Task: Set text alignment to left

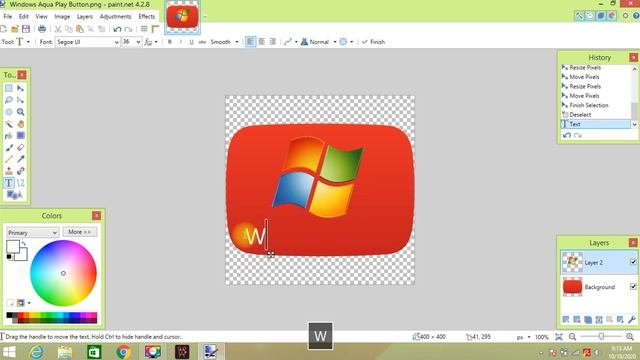Action: (250, 42)
